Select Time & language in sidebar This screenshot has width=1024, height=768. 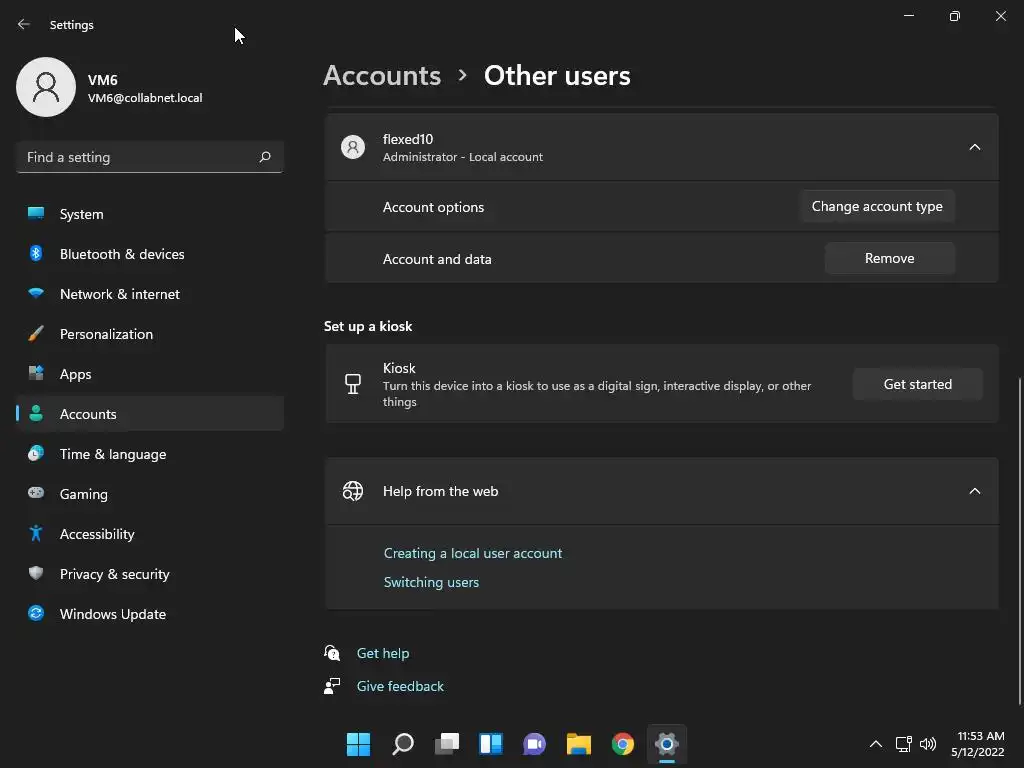(x=150, y=454)
